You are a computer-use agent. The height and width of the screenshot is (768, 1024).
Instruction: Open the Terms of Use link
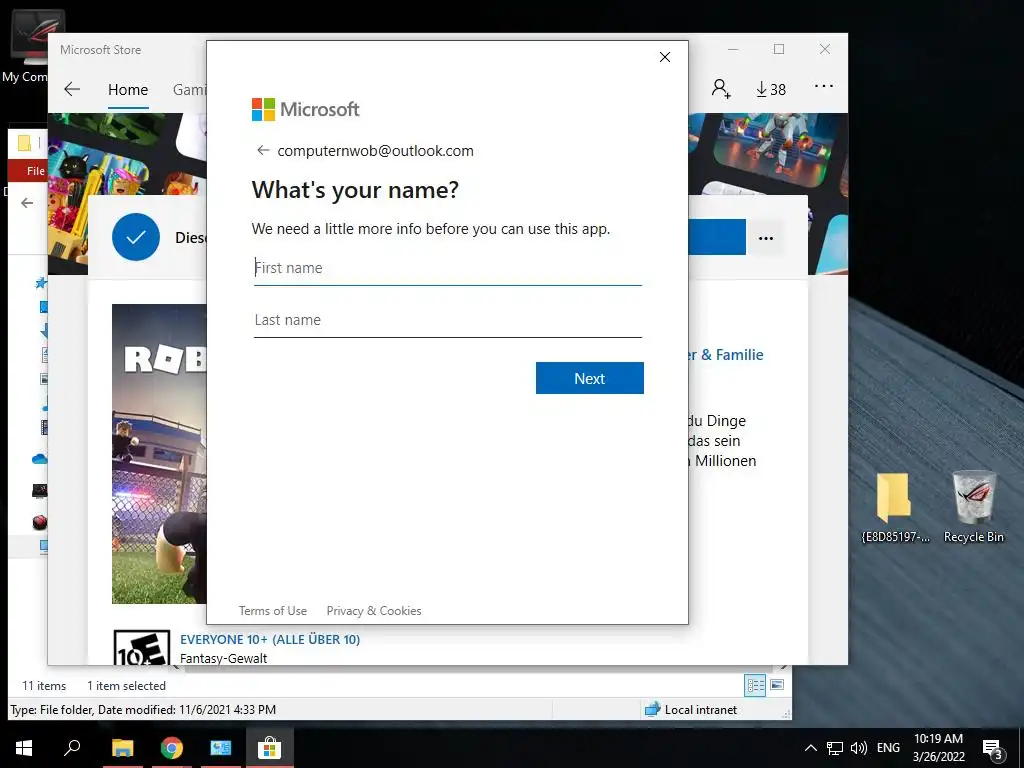click(x=273, y=611)
